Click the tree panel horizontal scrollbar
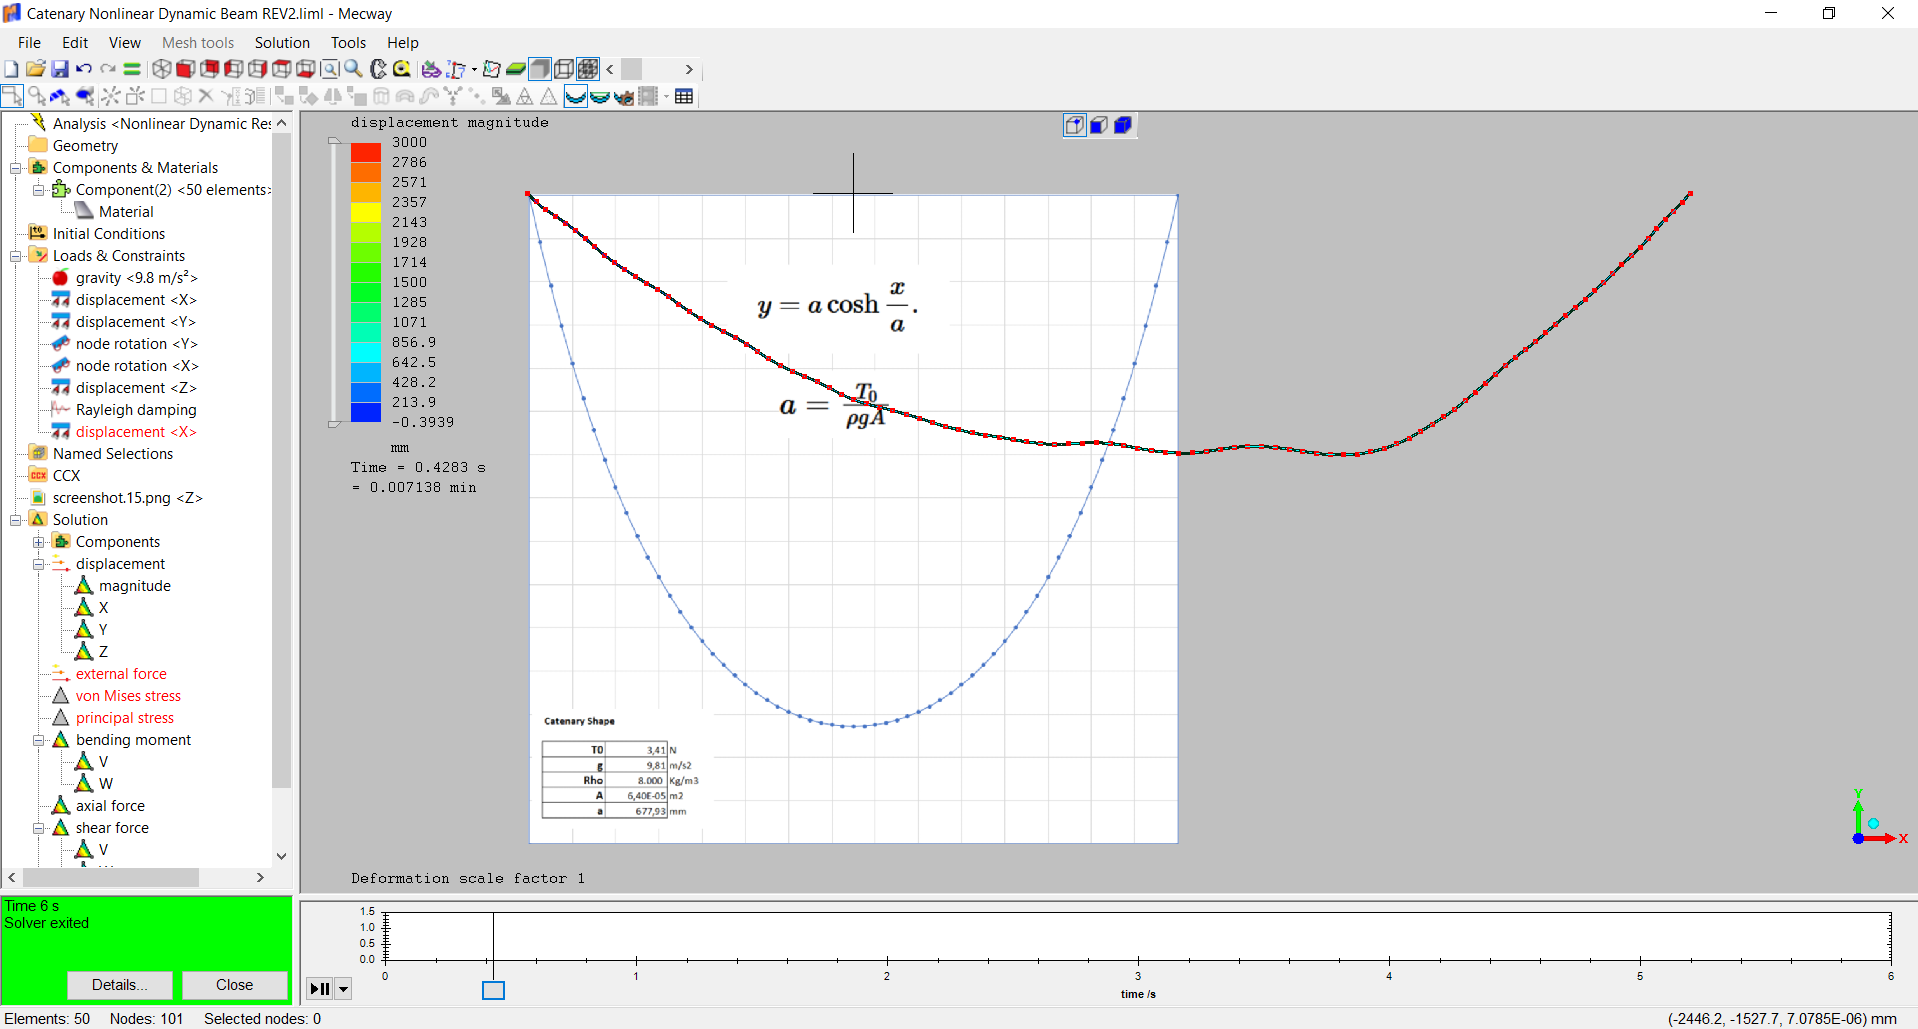 click(110, 877)
